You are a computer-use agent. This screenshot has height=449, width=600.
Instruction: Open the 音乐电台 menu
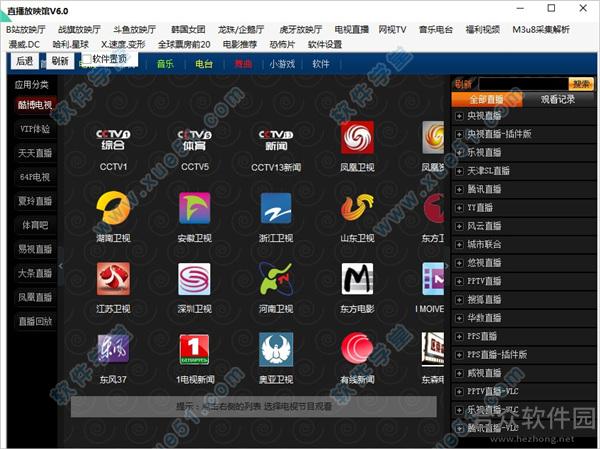436,29
